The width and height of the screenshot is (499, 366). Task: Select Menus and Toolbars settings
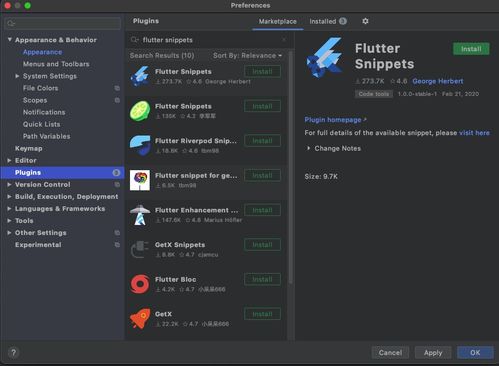tap(56, 64)
